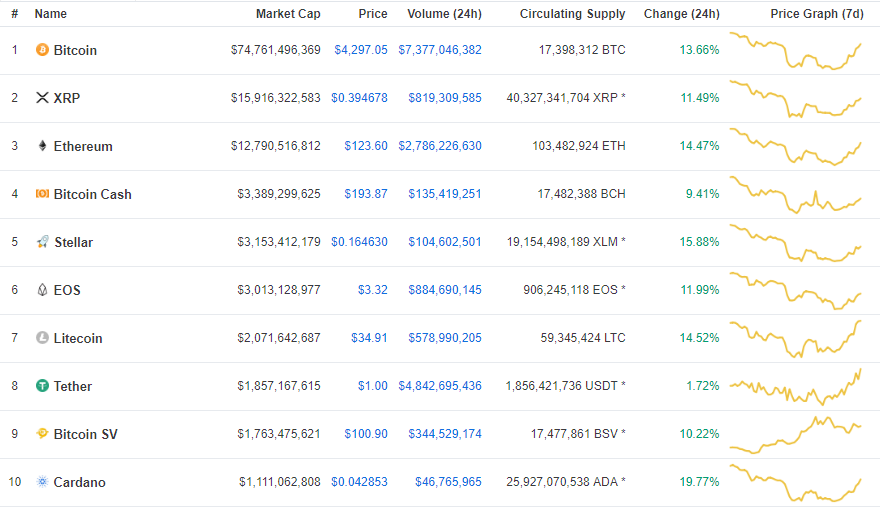Sort by Market Cap column header
Screen dimensions: 880x508
pyautogui.click(x=288, y=14)
